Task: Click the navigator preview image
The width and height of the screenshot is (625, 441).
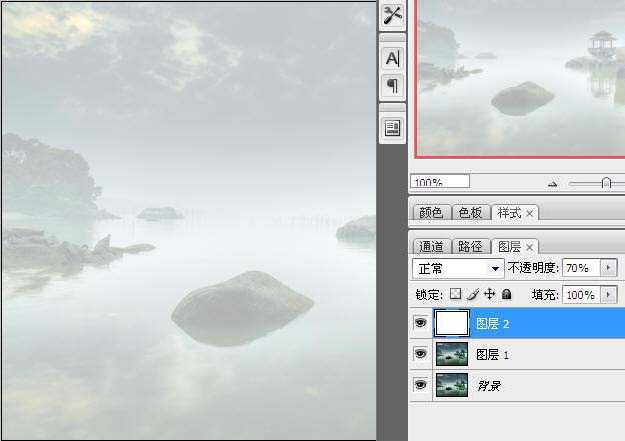Action: 520,78
